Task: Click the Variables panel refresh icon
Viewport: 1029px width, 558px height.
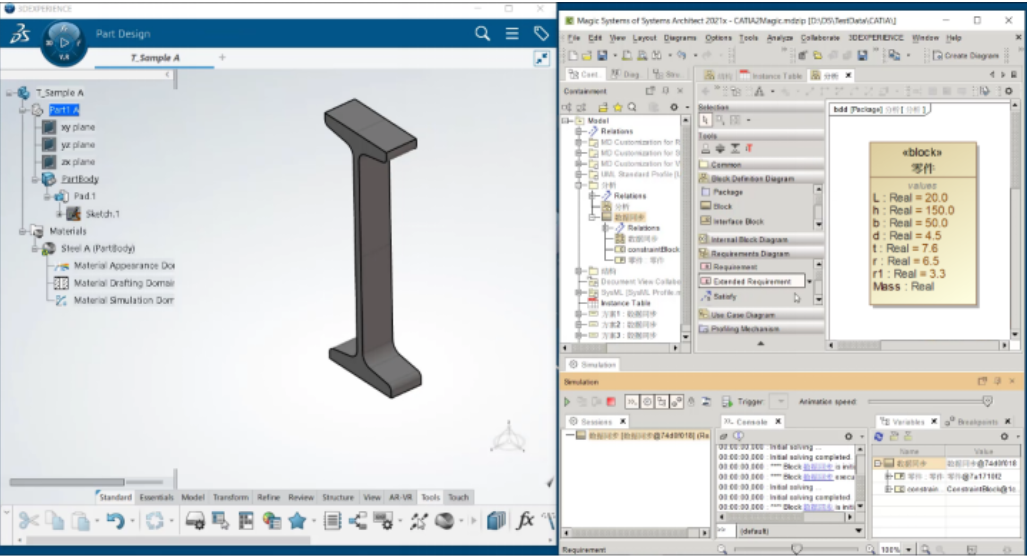Action: pos(879,437)
